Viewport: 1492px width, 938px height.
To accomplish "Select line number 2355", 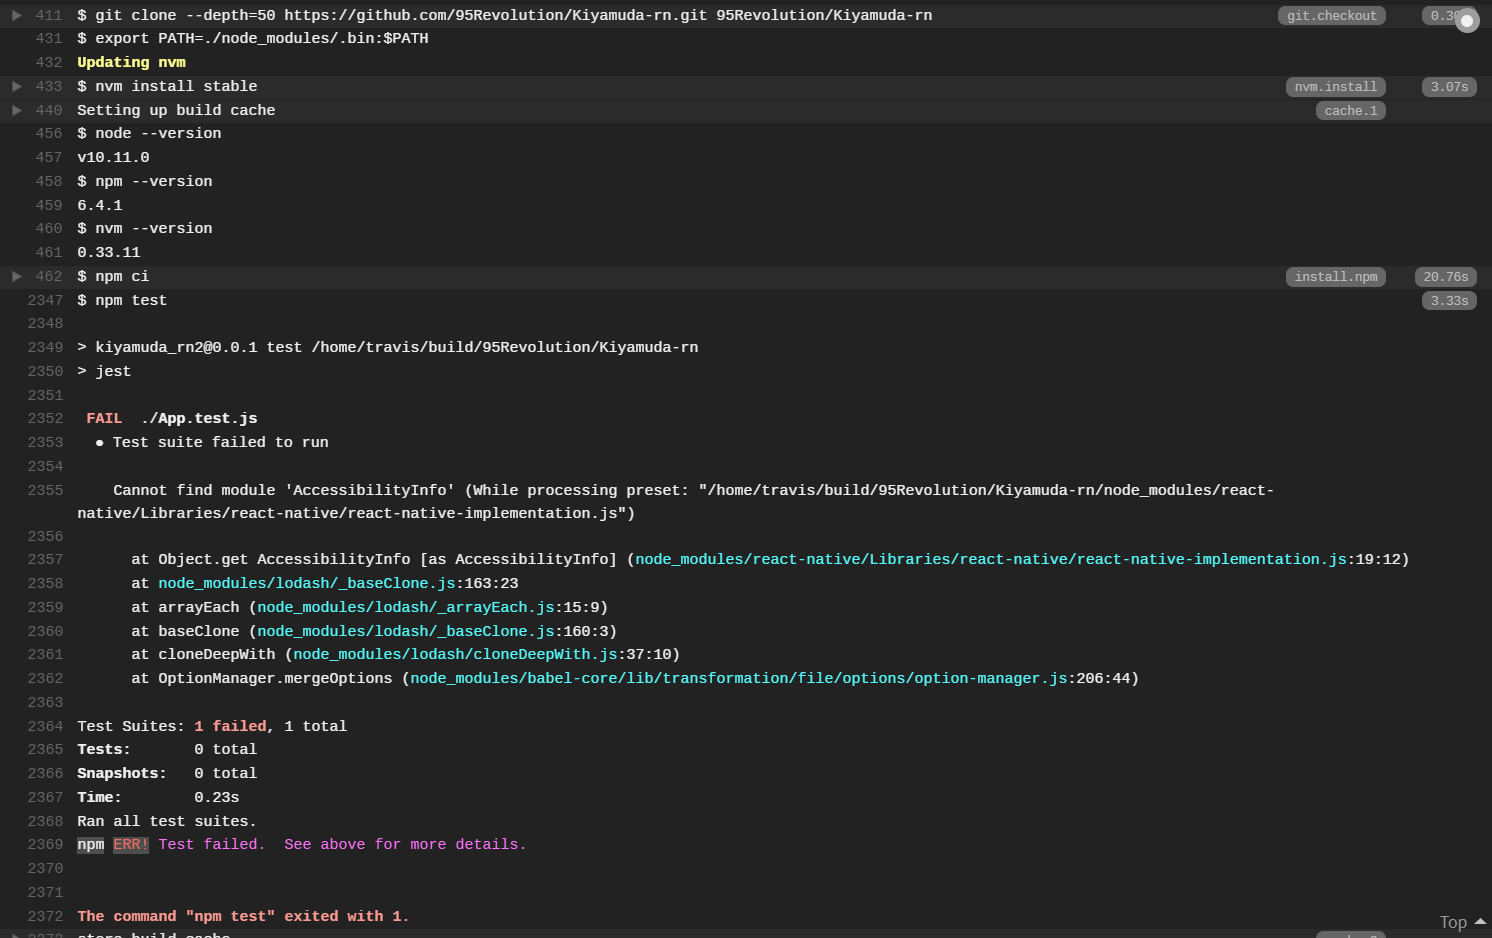I will (45, 490).
